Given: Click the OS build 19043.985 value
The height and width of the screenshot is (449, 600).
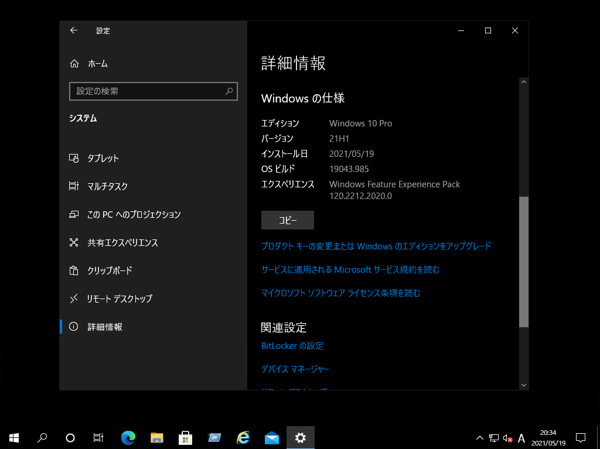Looking at the screenshot, I should [349, 169].
